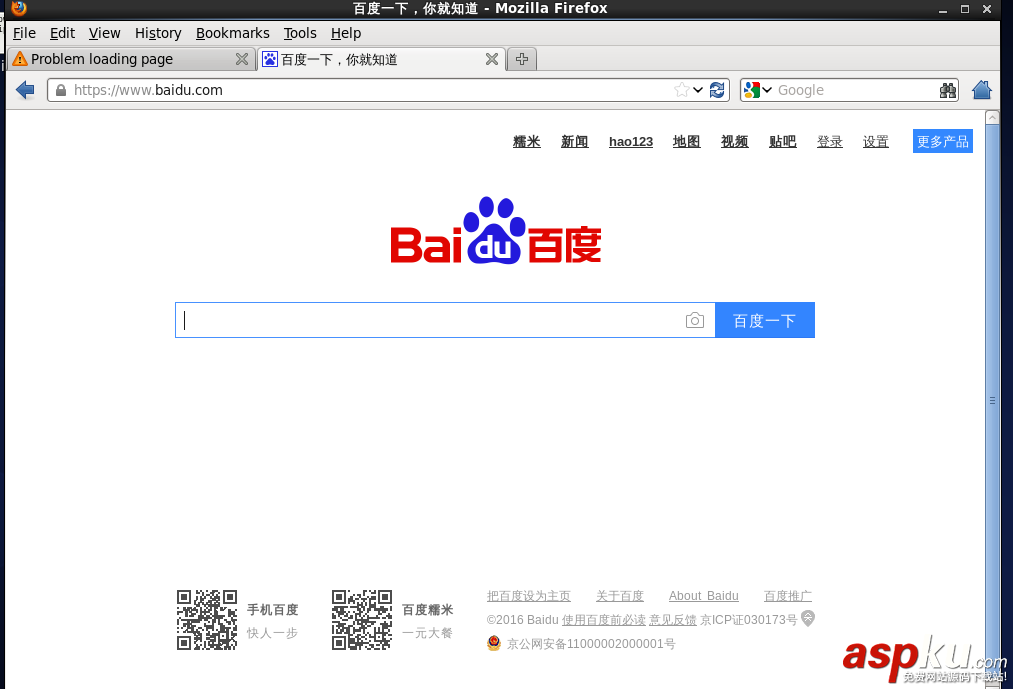
Task: Reload the page with the refresh icon
Action: click(x=716, y=90)
